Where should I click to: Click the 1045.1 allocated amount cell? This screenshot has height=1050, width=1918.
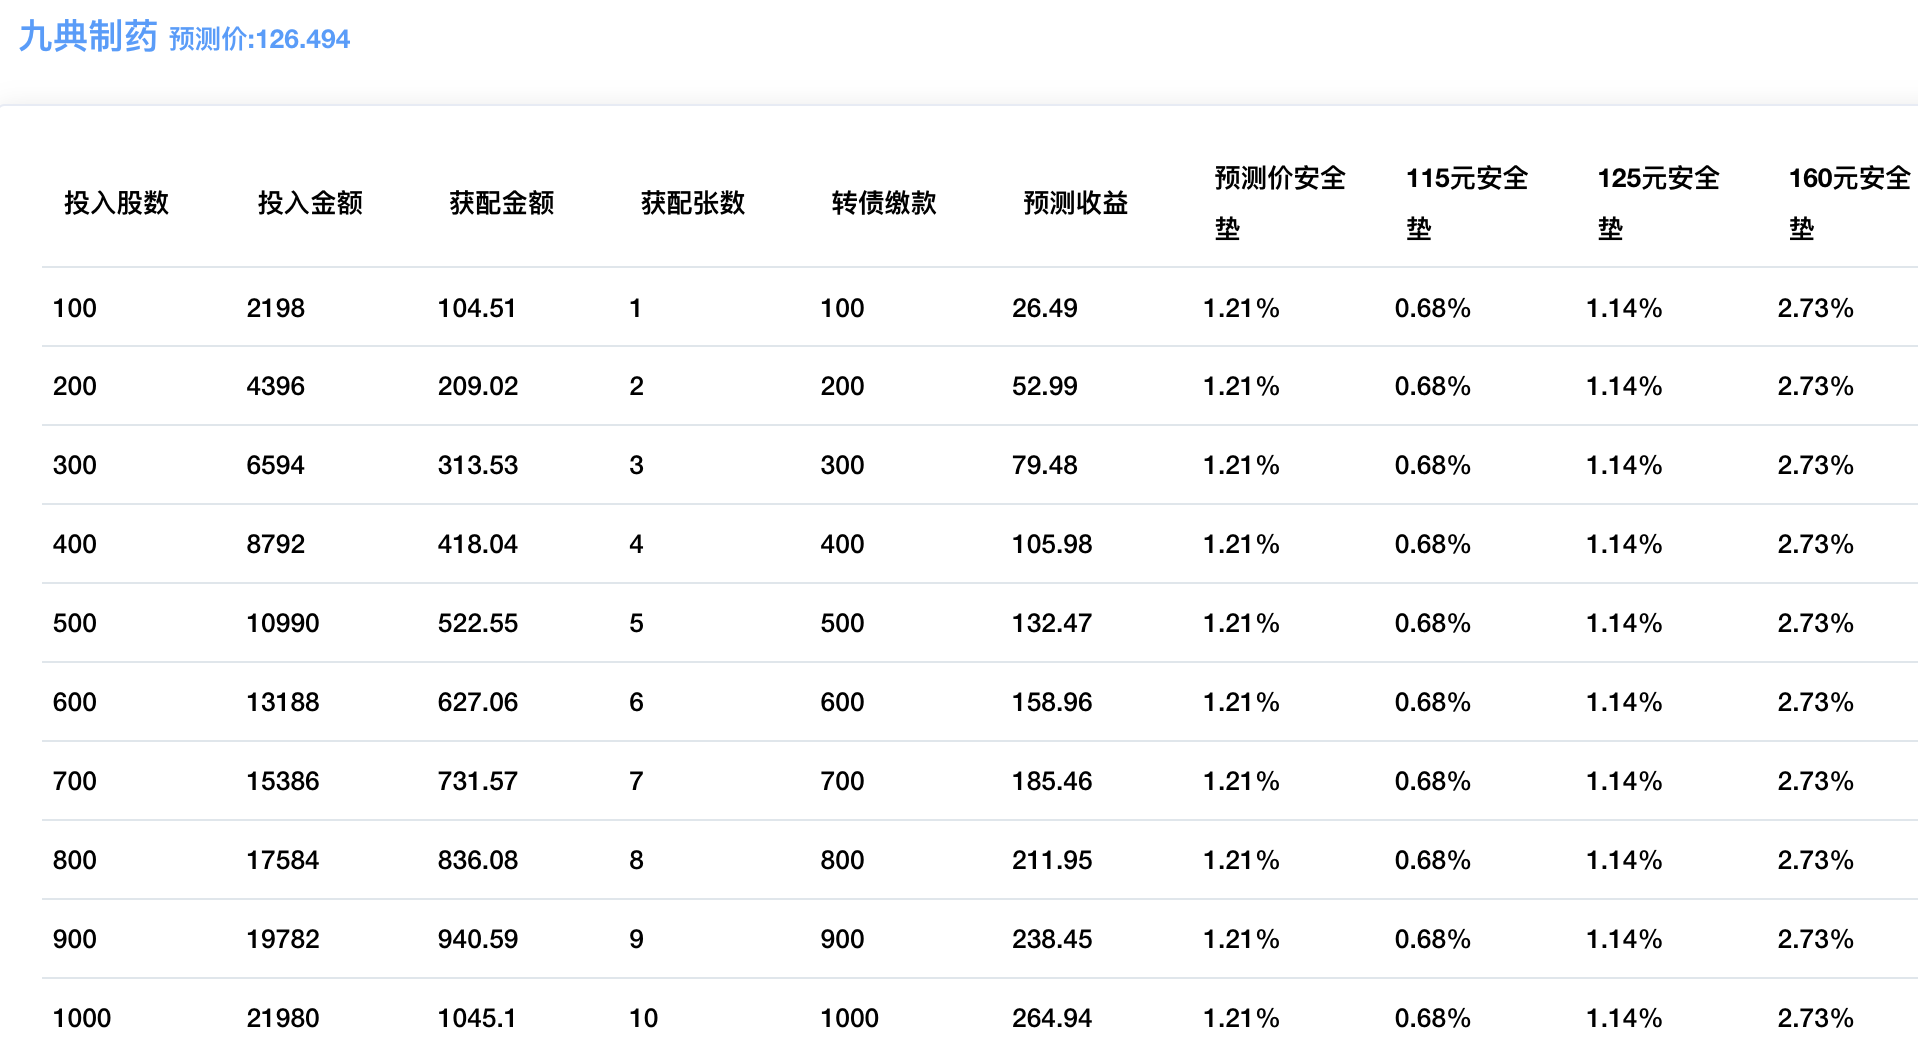coord(476,1018)
